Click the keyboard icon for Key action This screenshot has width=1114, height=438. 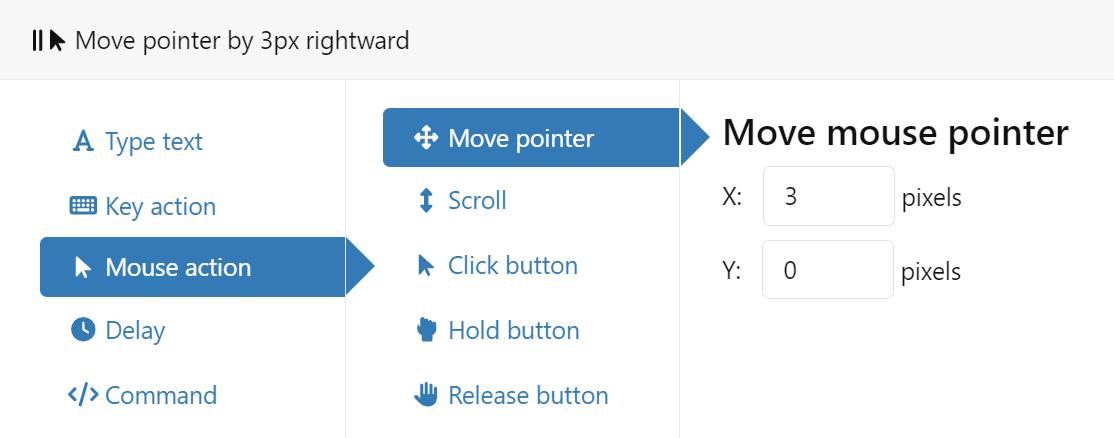click(x=83, y=207)
